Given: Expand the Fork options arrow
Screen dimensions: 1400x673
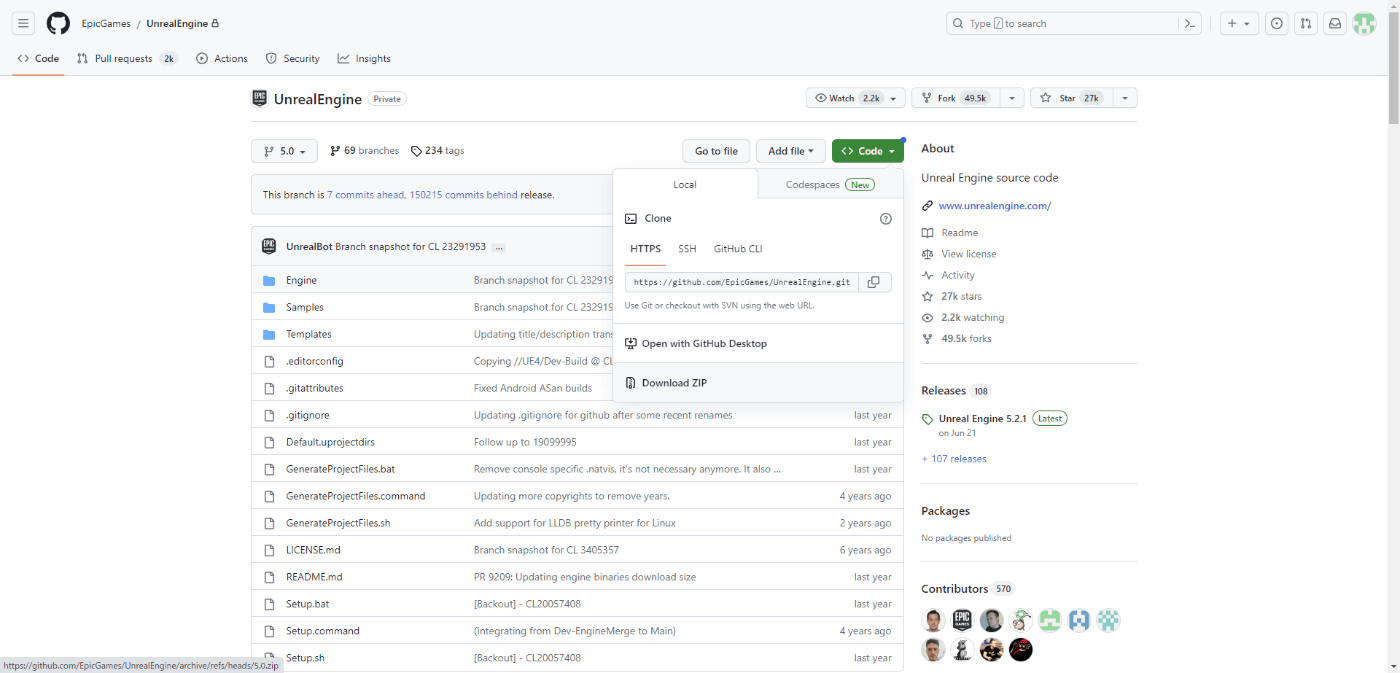Looking at the screenshot, I should click(x=1012, y=98).
